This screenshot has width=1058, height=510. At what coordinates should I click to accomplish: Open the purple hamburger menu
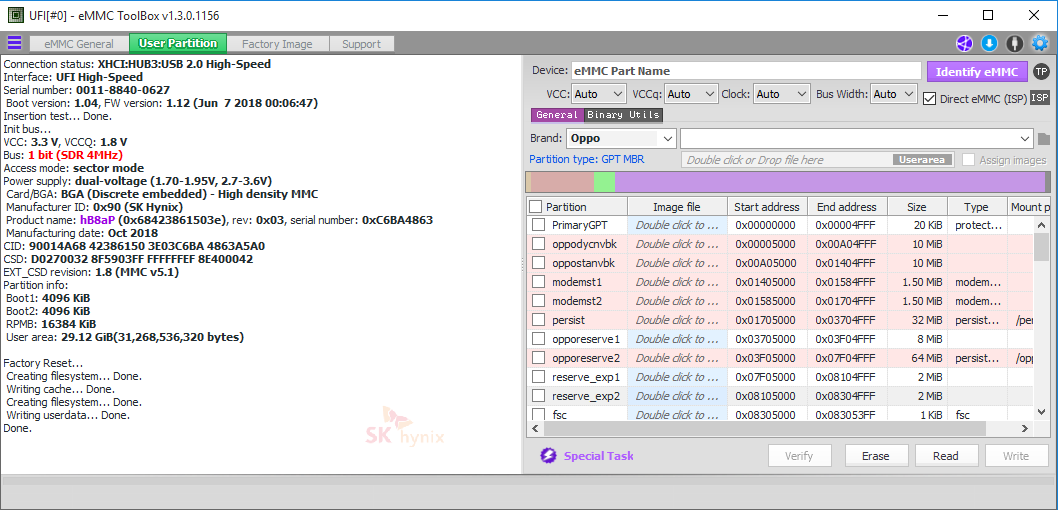[x=14, y=43]
